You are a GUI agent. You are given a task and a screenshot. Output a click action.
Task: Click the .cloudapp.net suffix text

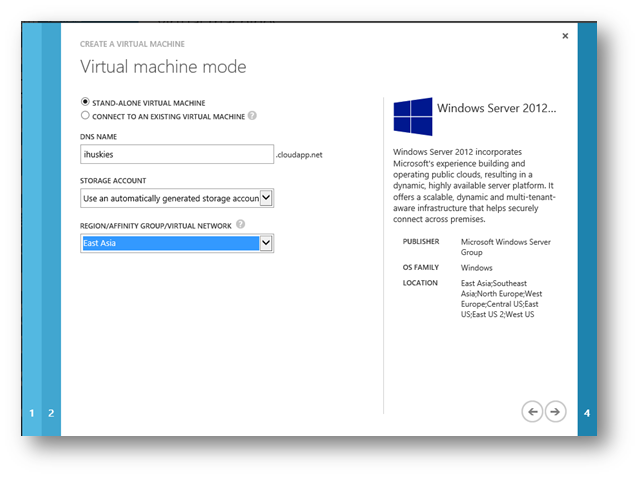(x=299, y=155)
